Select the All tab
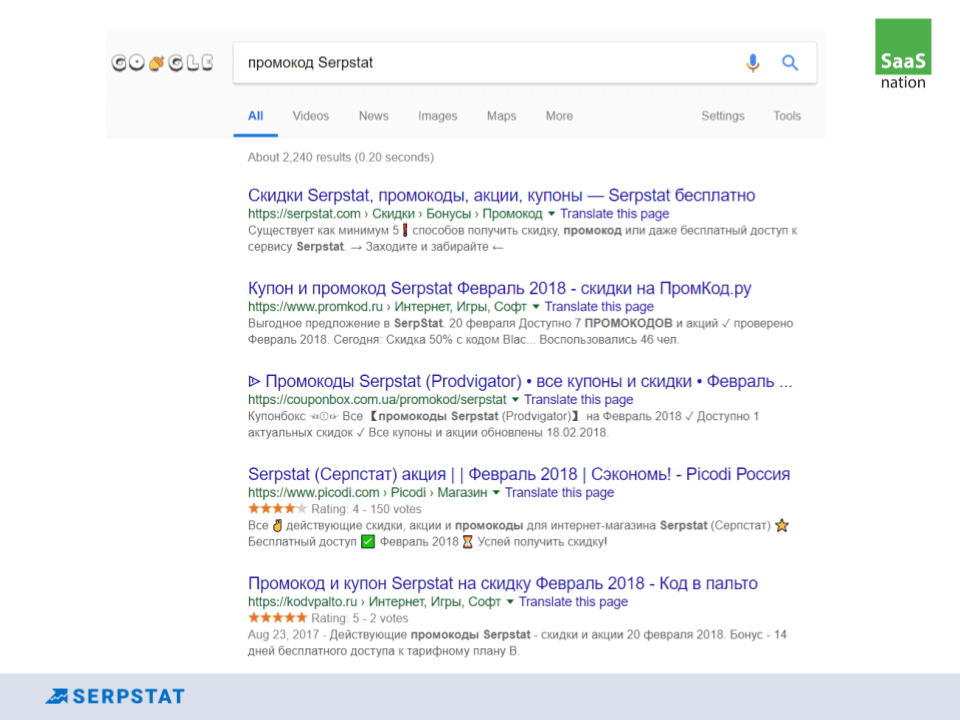 pyautogui.click(x=255, y=116)
